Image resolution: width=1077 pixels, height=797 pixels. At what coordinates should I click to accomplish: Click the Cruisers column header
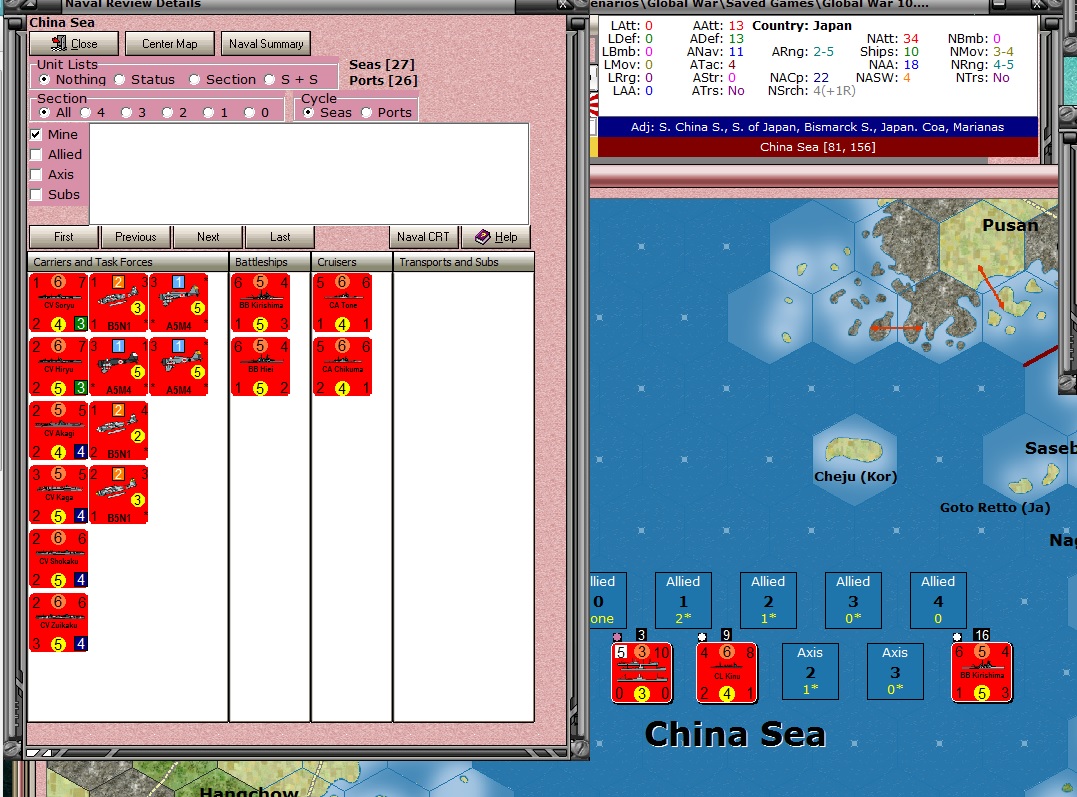[x=352, y=262]
